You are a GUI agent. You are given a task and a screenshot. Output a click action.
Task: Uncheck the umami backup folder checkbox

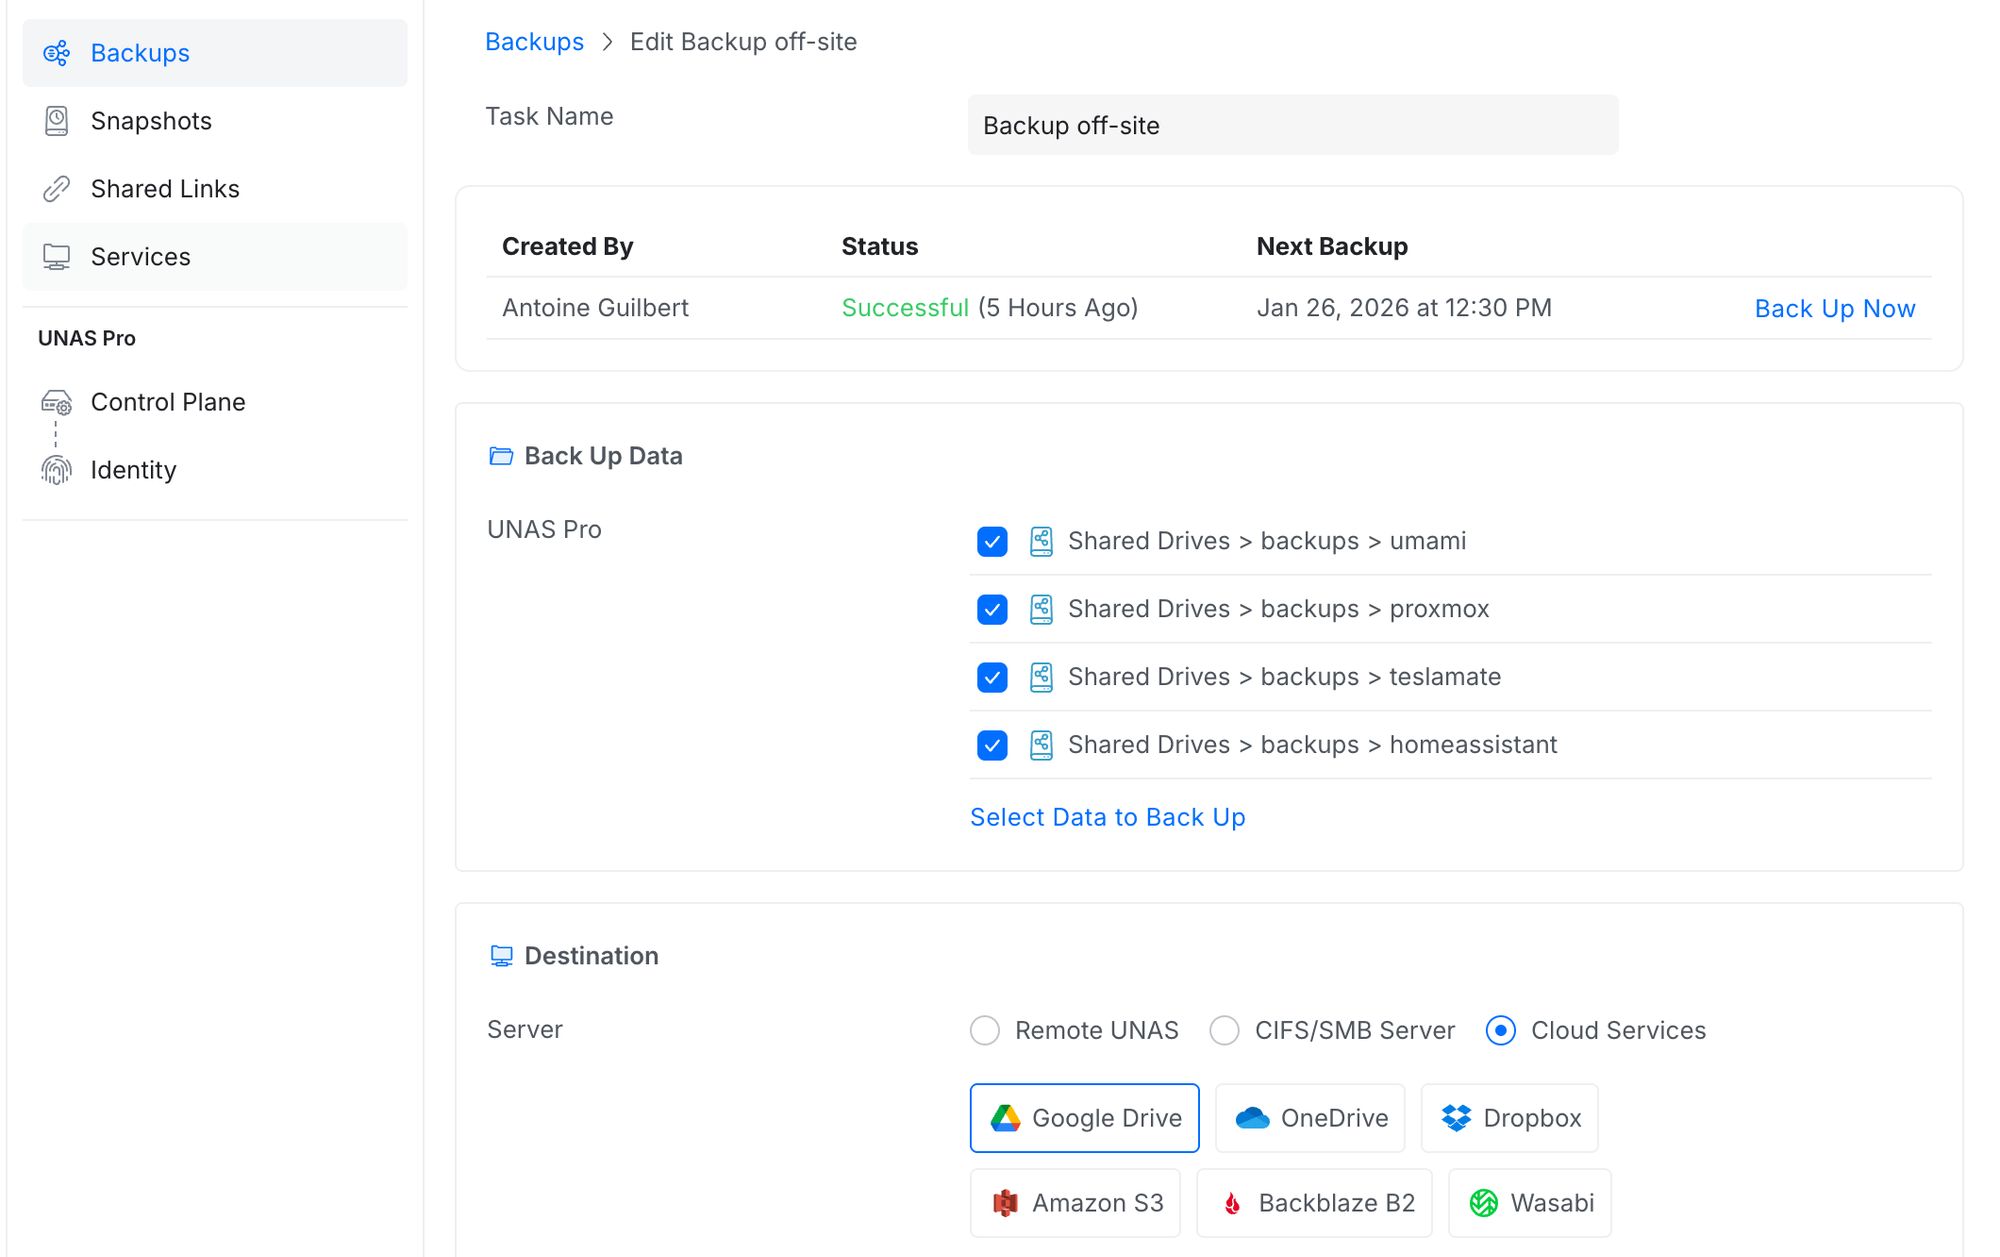click(x=992, y=541)
